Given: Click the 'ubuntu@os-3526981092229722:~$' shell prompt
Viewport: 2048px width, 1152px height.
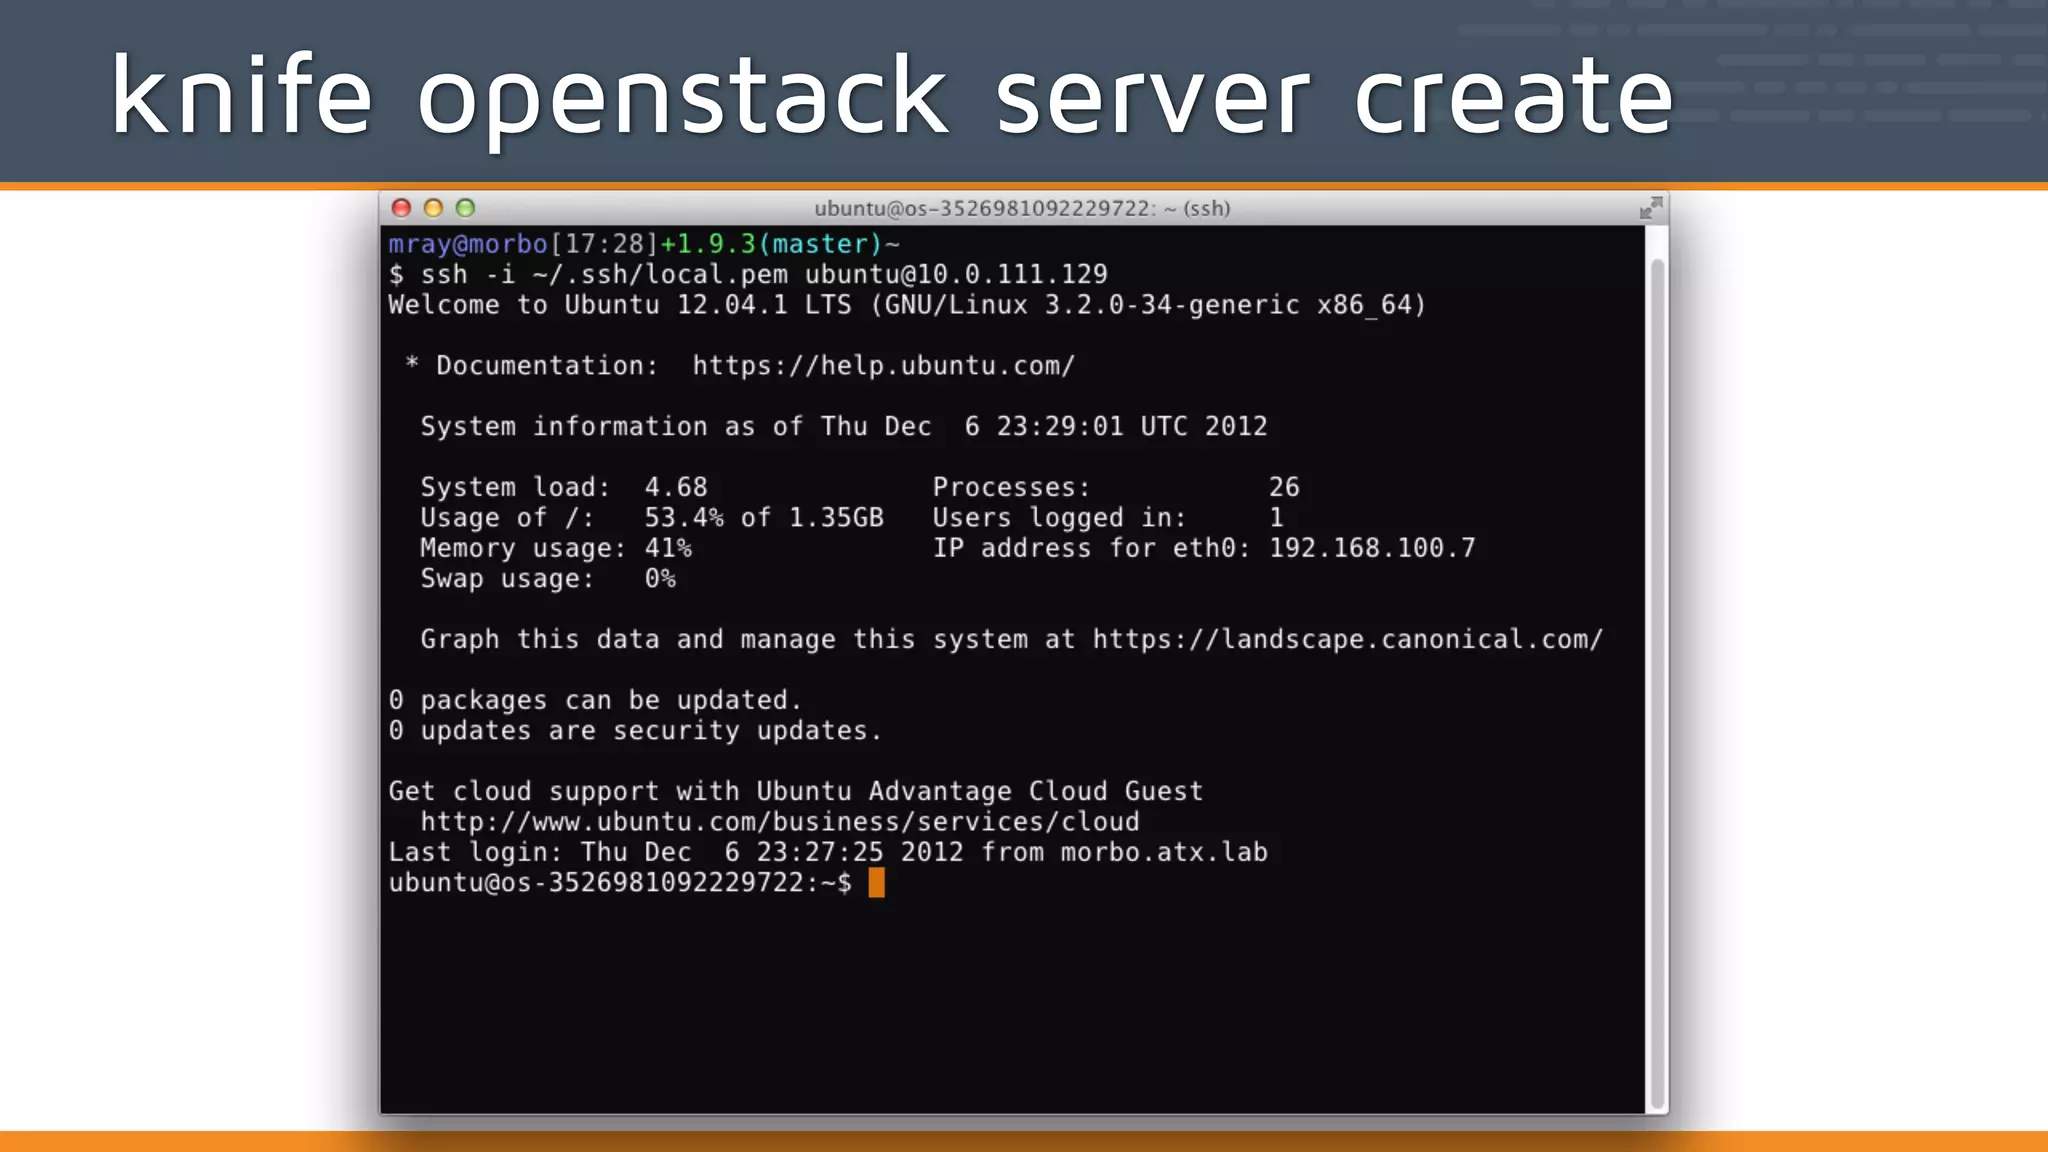Looking at the screenshot, I should pos(620,883).
